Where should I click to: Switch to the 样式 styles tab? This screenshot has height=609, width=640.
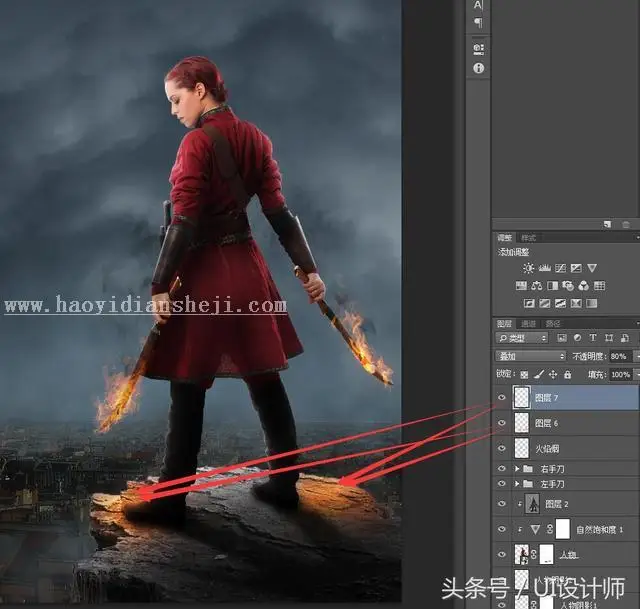(528, 238)
